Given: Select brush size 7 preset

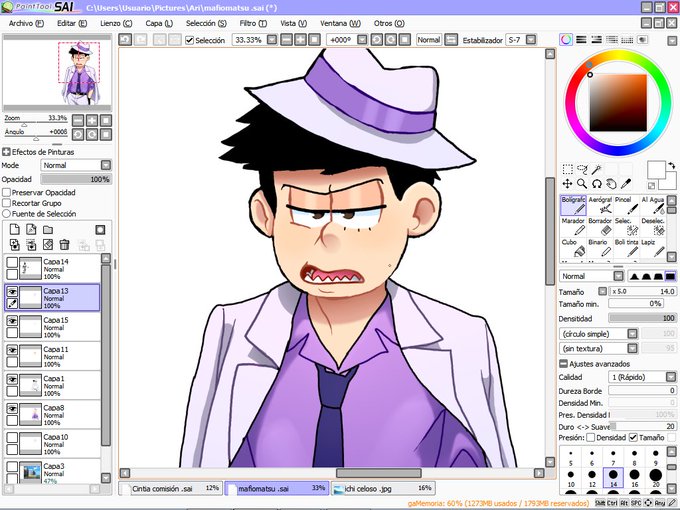Looking at the screenshot, I should [613, 457].
